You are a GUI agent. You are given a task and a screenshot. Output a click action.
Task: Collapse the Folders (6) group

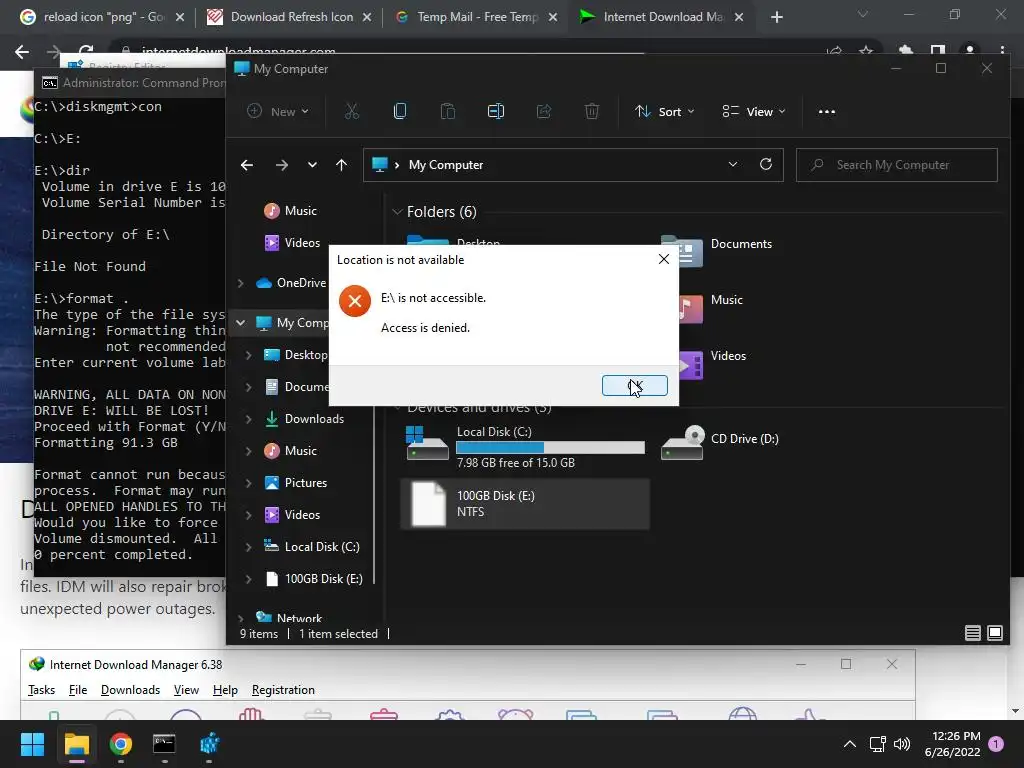396,212
